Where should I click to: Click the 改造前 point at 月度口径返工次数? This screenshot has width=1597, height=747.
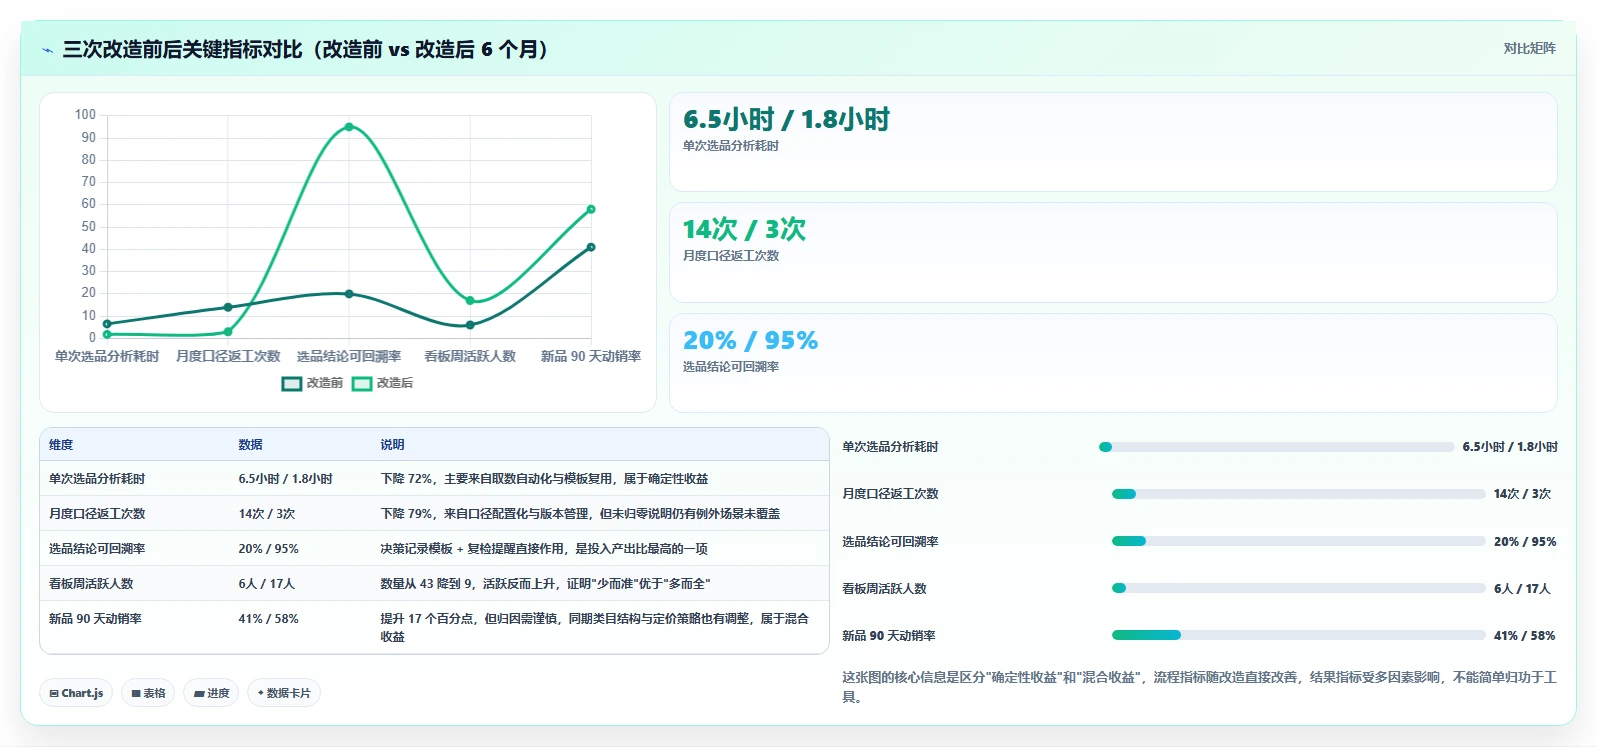[x=228, y=307]
